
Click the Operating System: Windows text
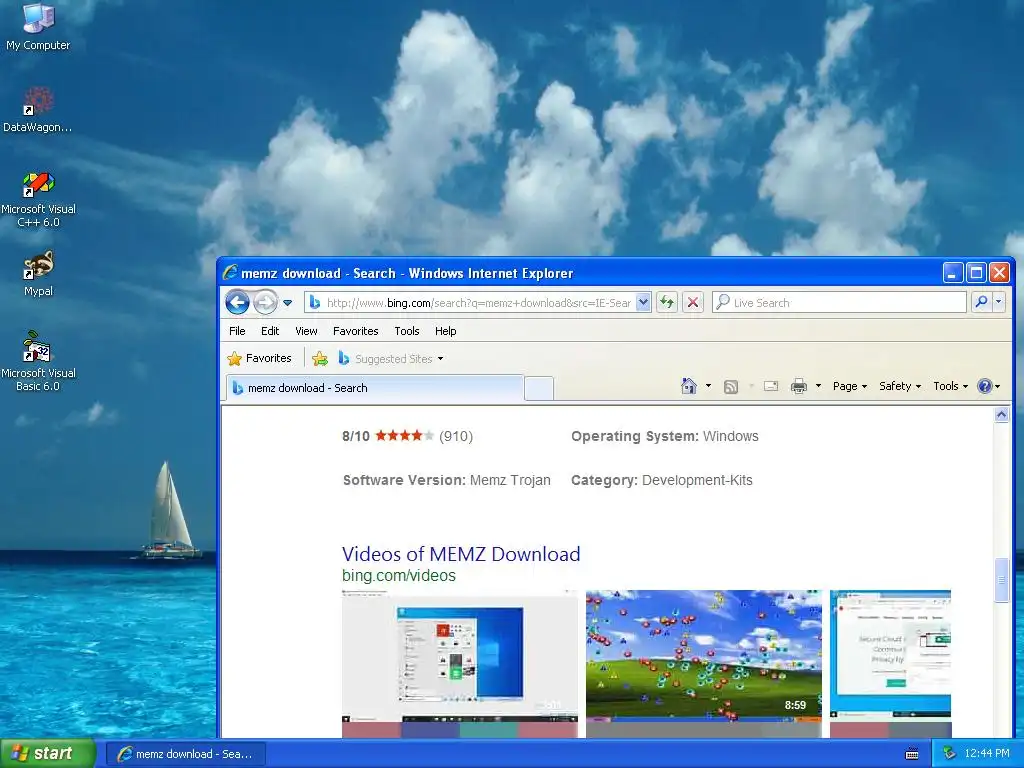click(665, 436)
